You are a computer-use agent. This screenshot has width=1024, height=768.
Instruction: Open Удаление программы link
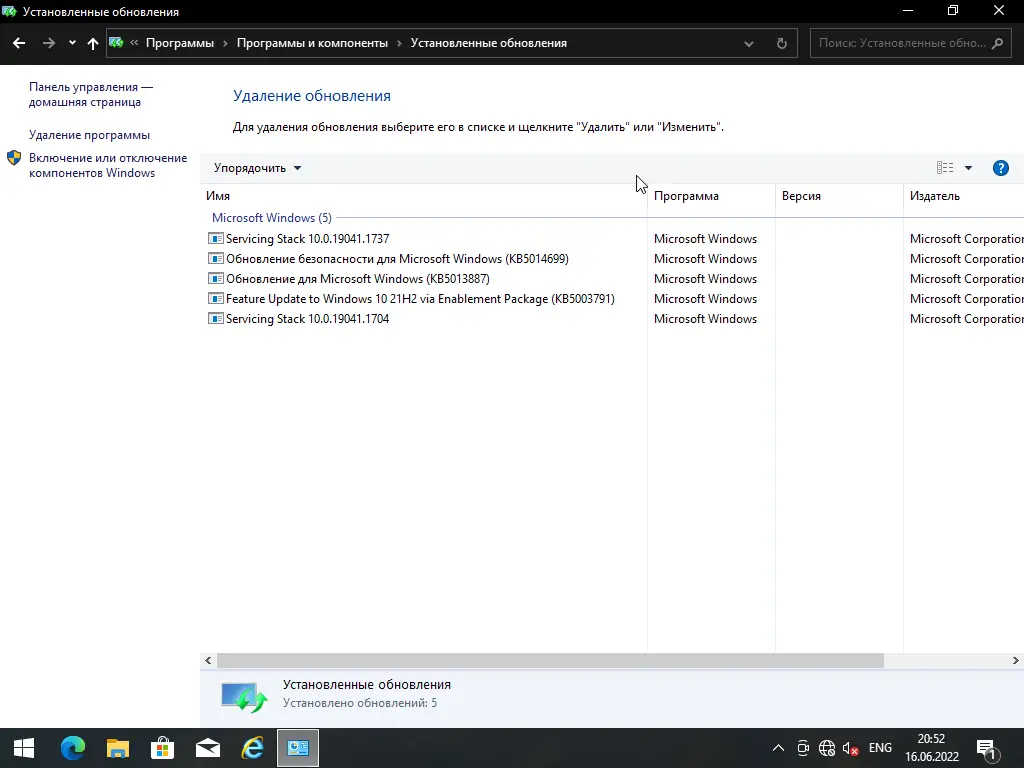tap(89, 135)
